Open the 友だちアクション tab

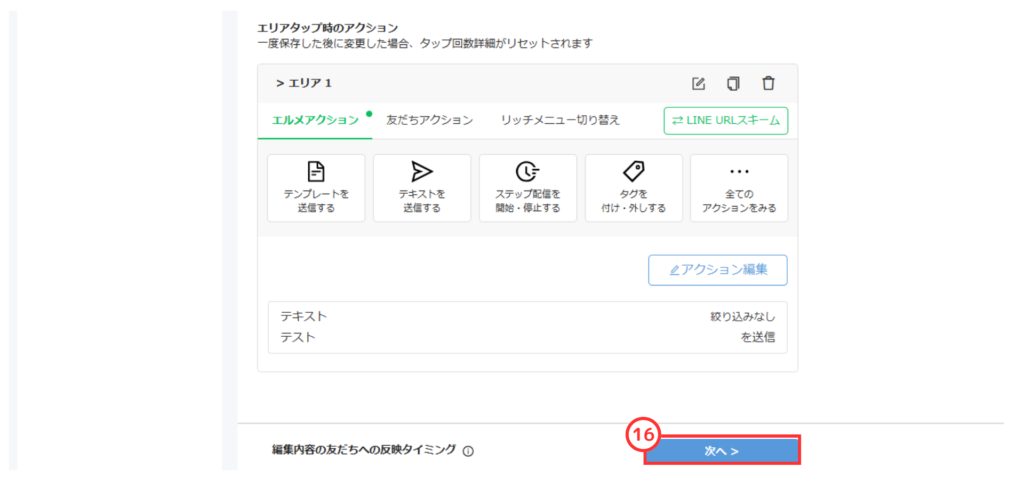coord(429,120)
